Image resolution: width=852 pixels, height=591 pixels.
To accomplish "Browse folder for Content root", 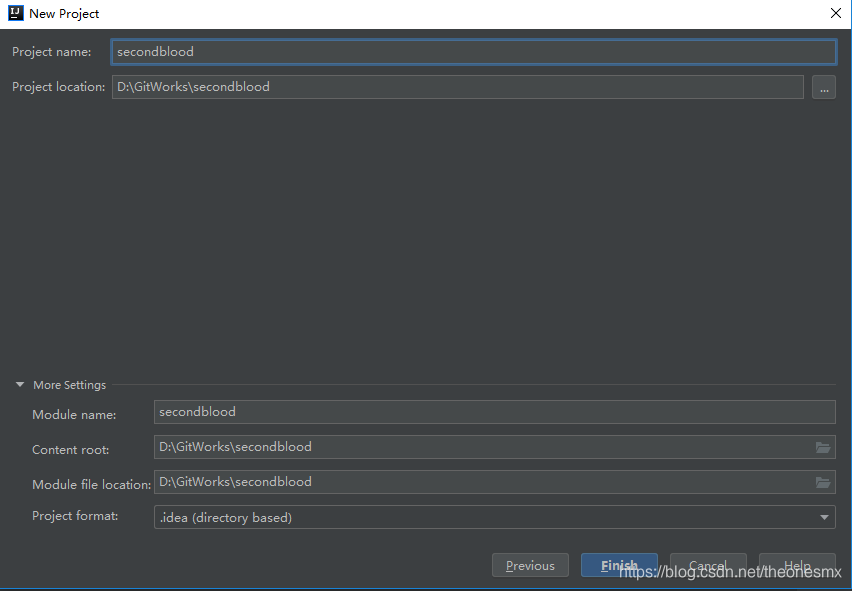I will 823,448.
